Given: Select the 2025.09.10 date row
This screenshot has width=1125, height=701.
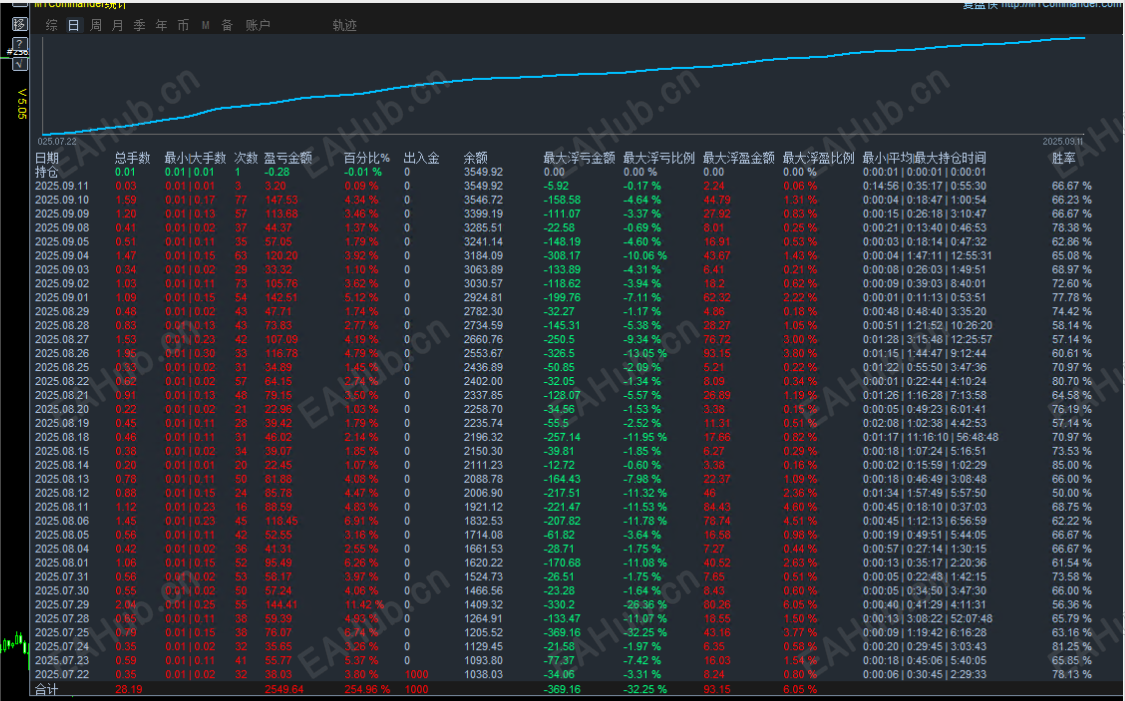Looking at the screenshot, I should pos(563,200).
